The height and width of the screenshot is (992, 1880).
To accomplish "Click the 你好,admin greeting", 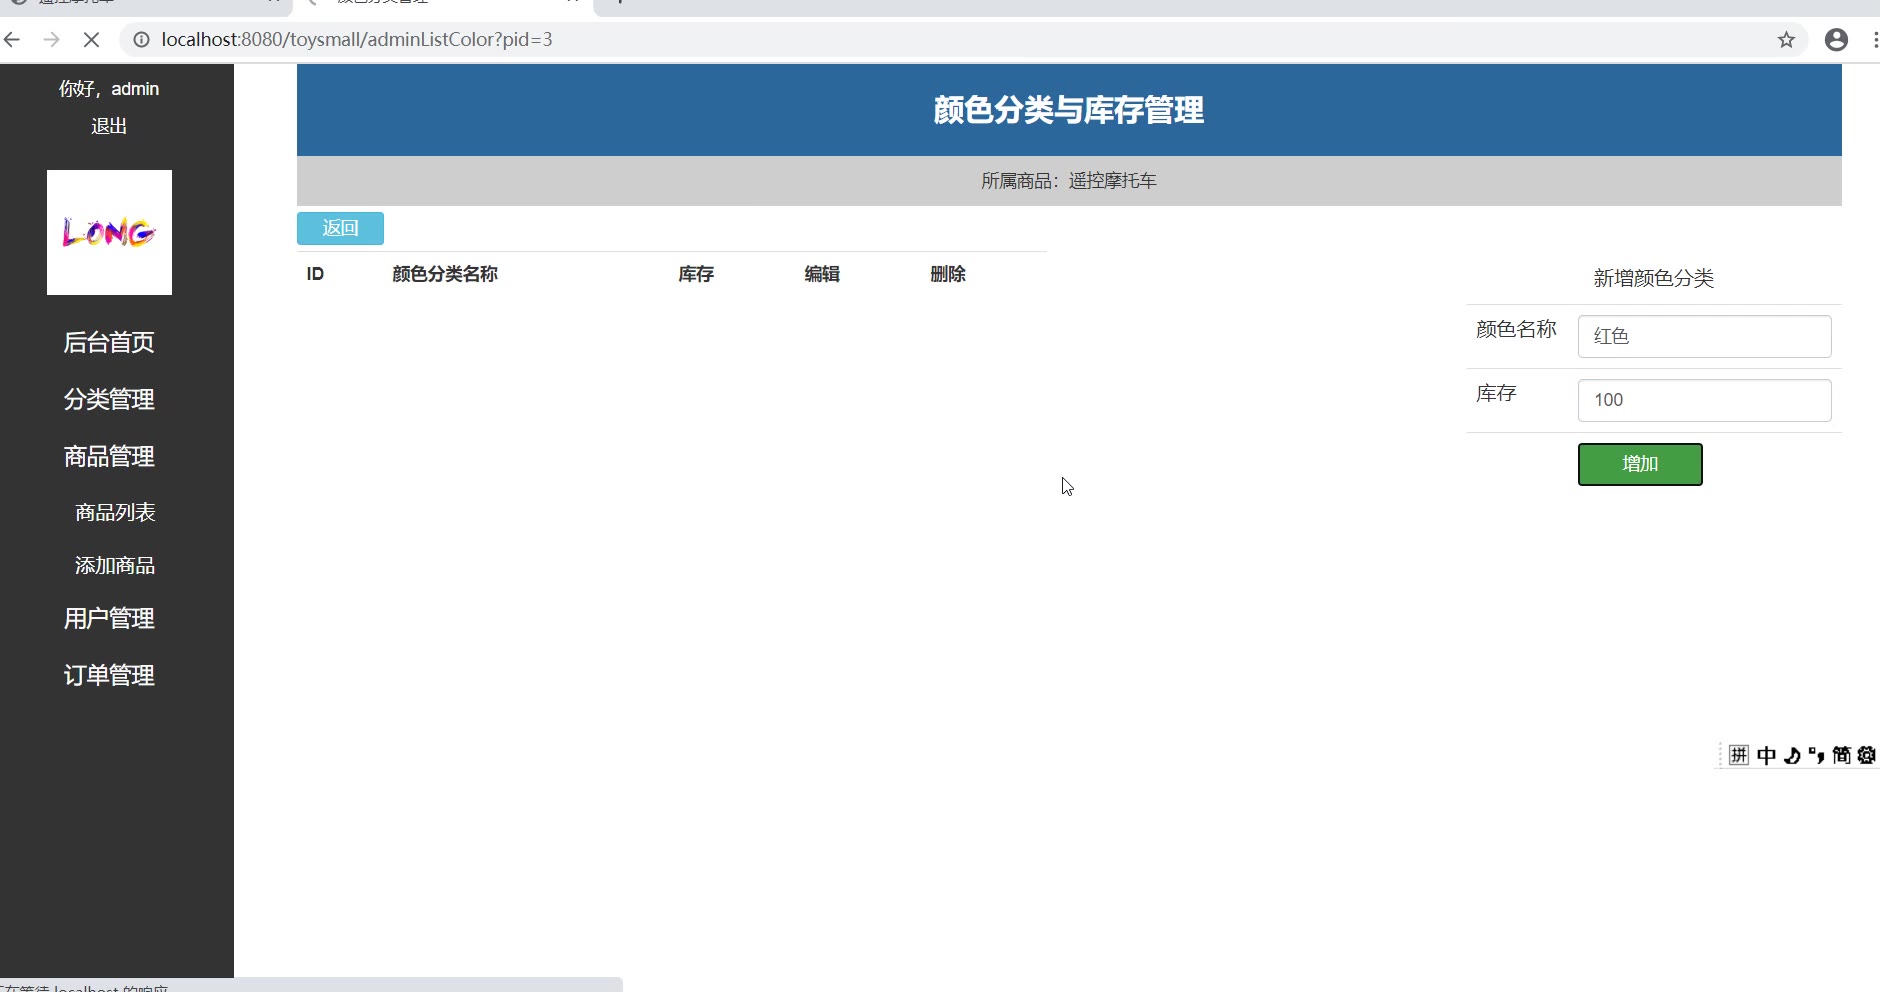I will 109,89.
